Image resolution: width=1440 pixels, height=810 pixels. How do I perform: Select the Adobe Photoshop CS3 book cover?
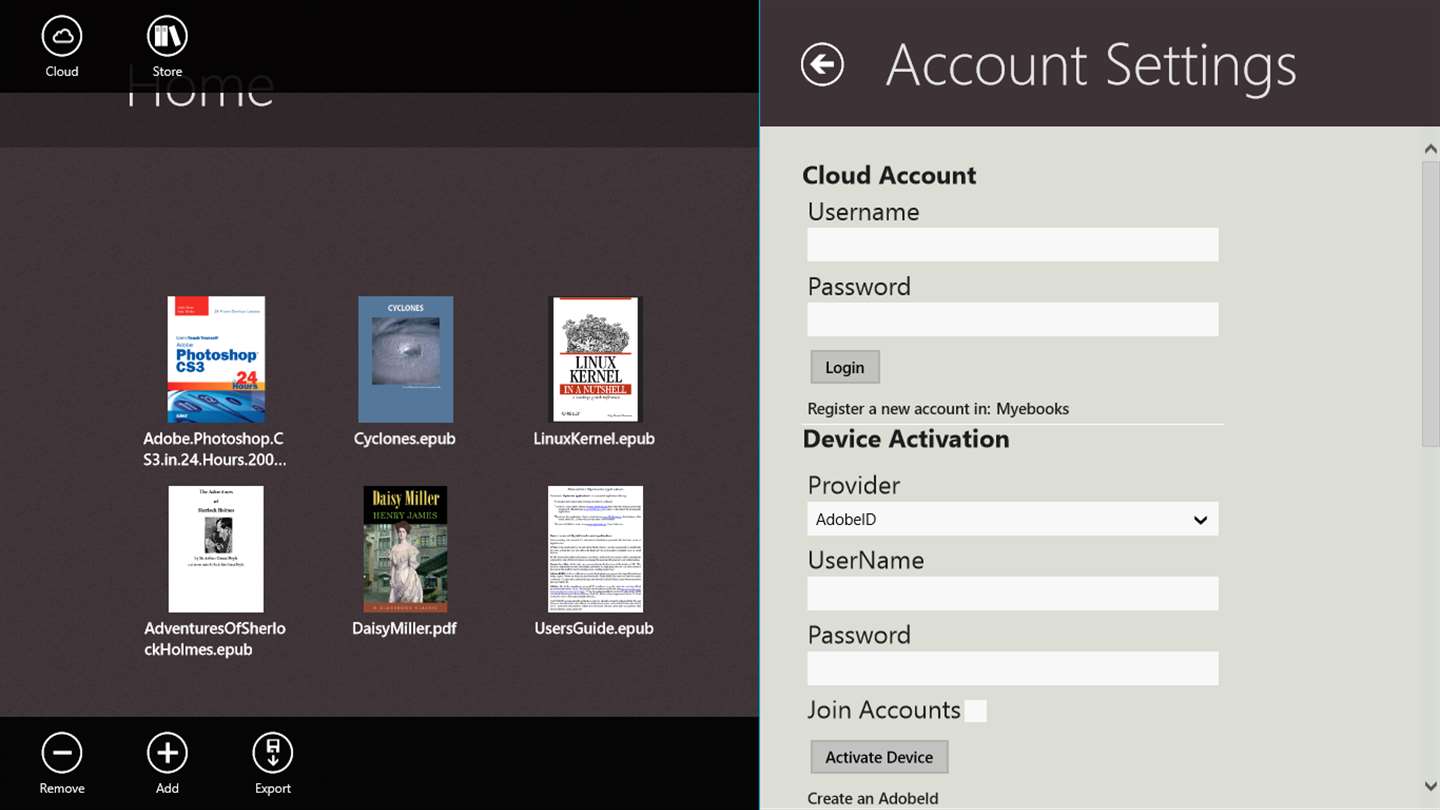pyautogui.click(x=216, y=359)
